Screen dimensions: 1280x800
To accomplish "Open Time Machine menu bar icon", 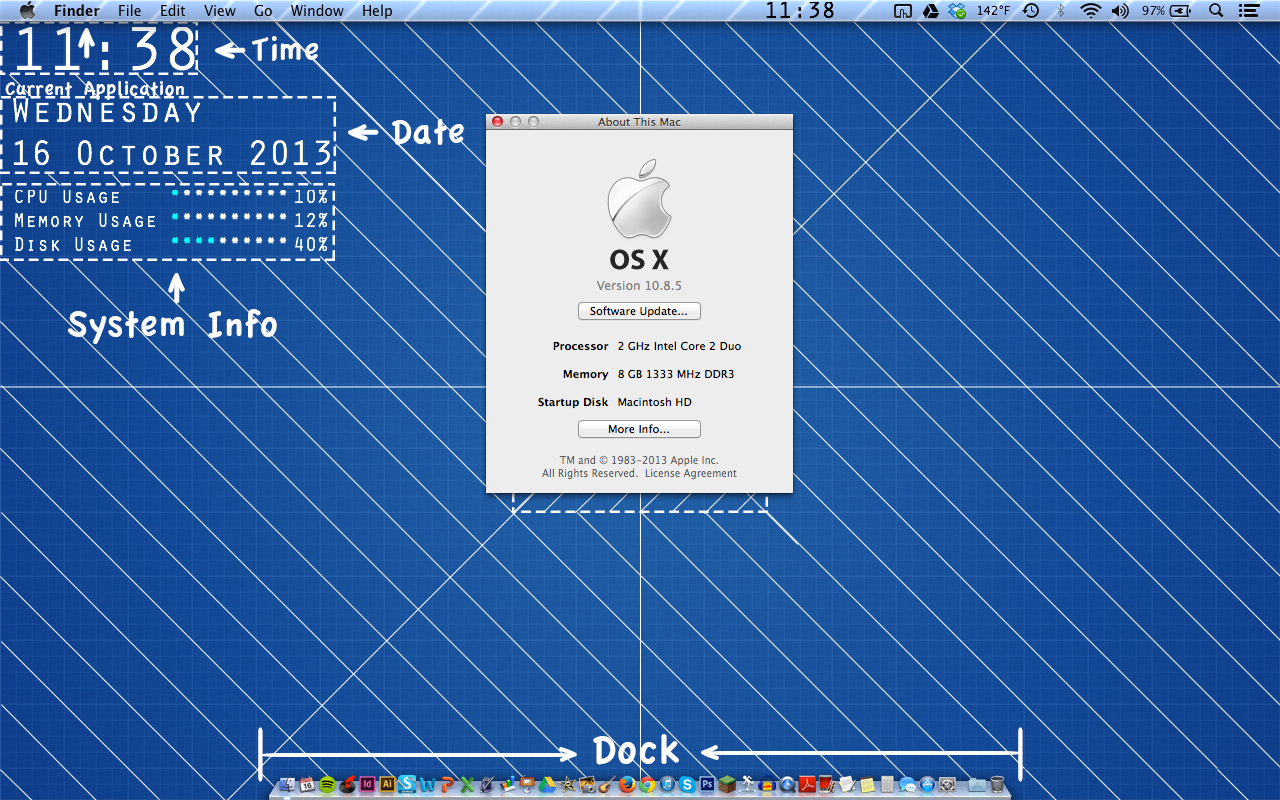I will (1031, 11).
